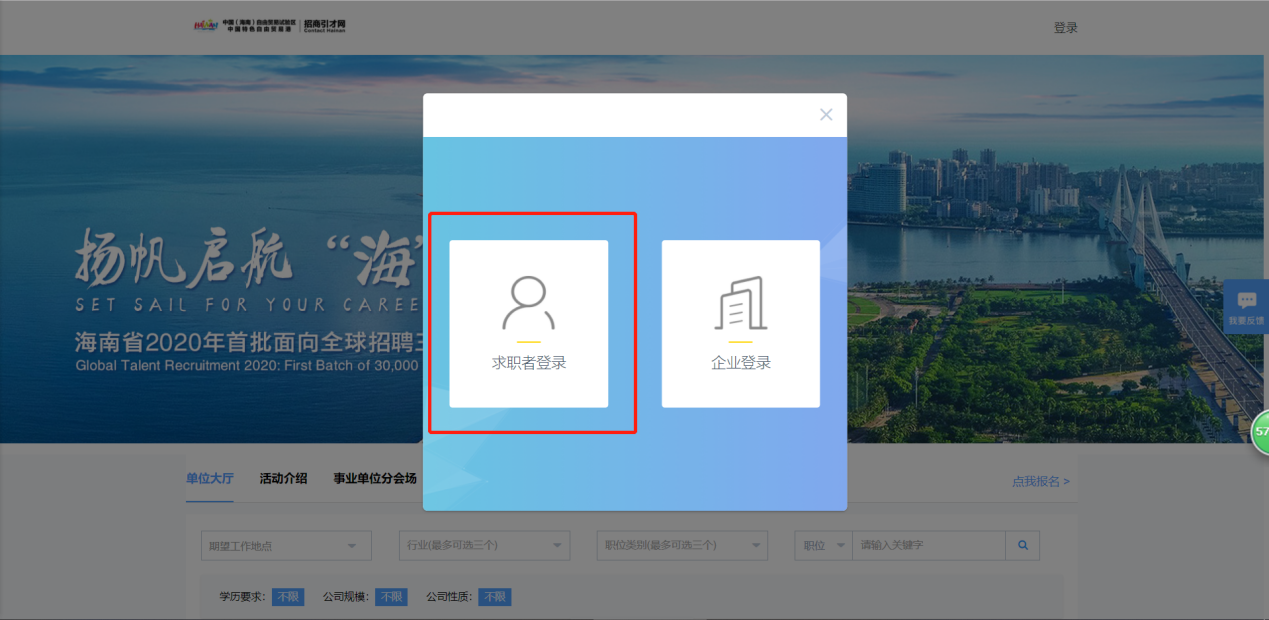Open the 事业单位分会场 tab
This screenshot has width=1269, height=620.
pos(375,479)
